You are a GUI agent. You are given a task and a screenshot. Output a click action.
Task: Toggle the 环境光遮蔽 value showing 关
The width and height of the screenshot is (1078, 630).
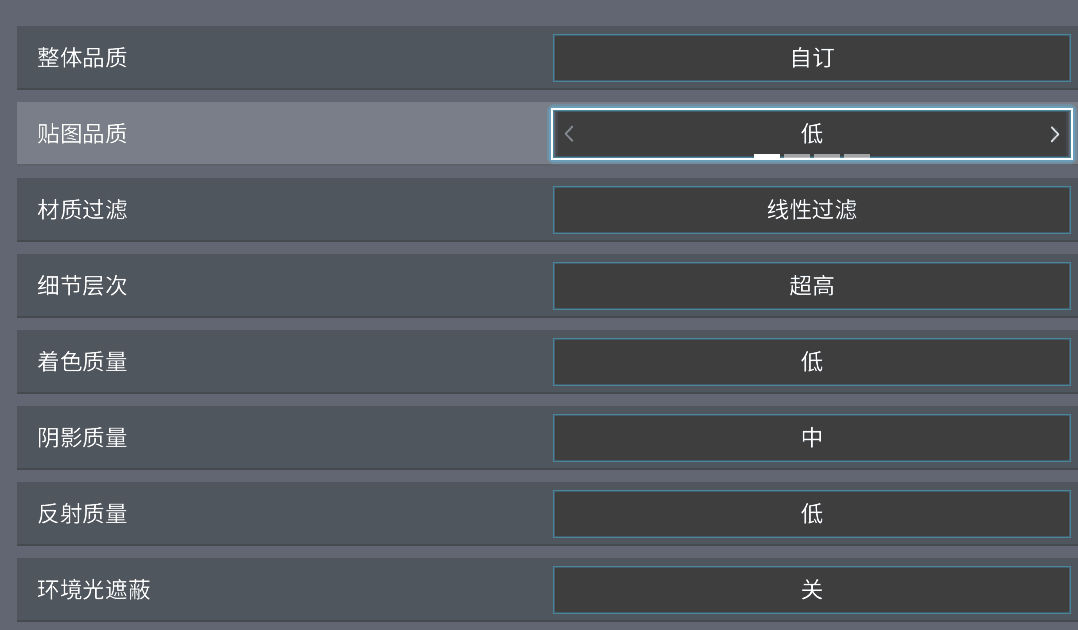(x=811, y=590)
